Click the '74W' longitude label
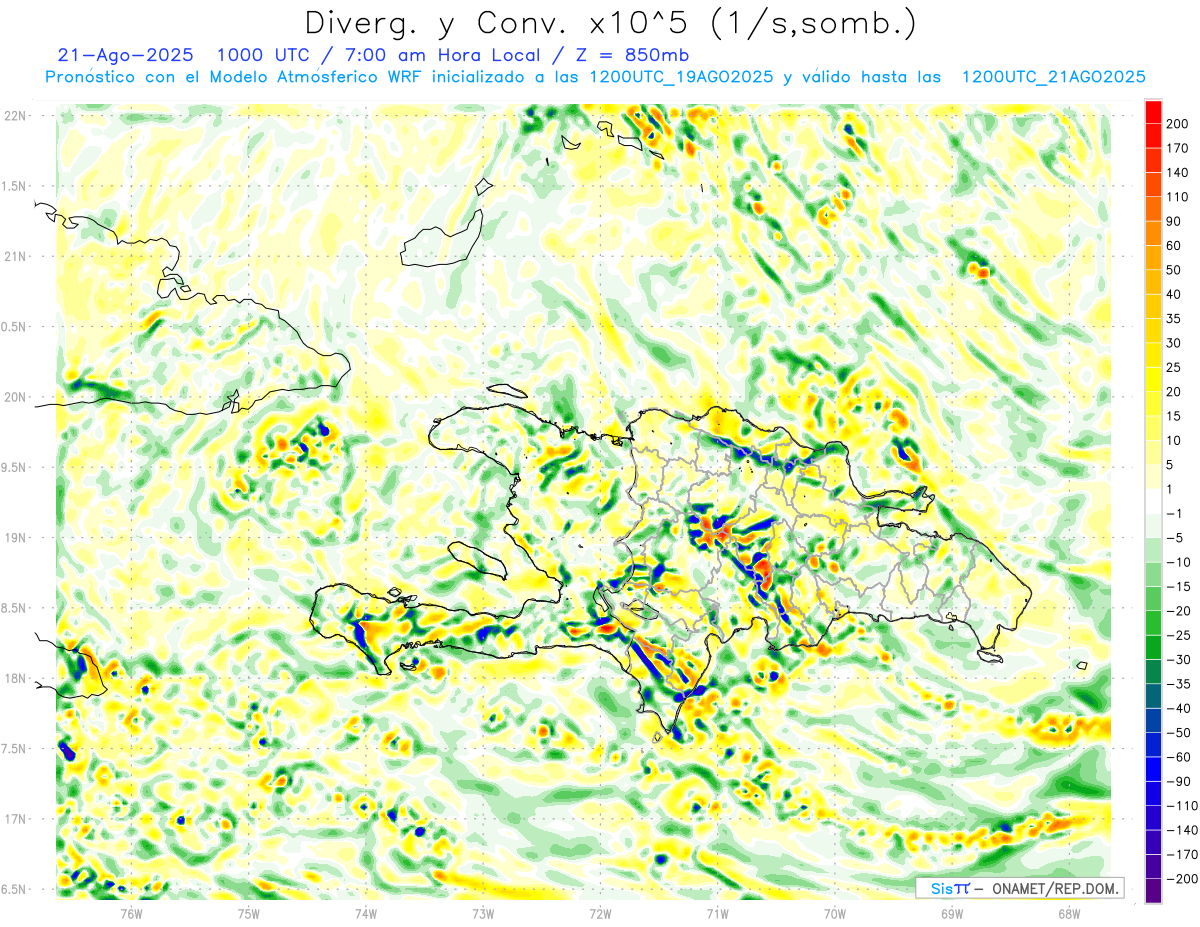The width and height of the screenshot is (1200, 927). 366,913
